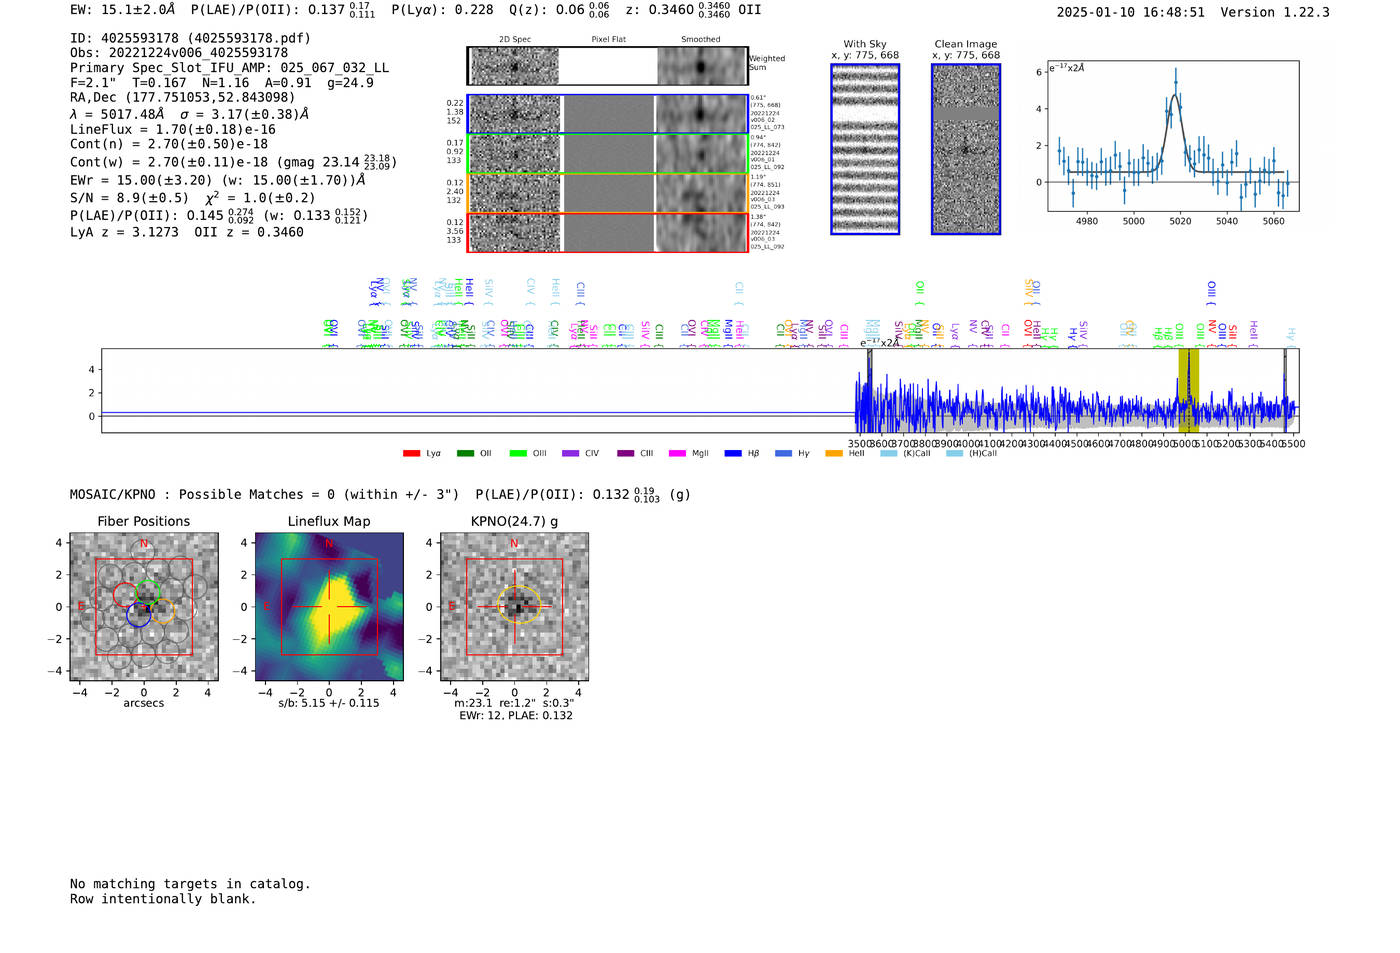This screenshot has height=953, width=1400.
Task: Click the 'ID: 4025593178' line
Action: click(190, 38)
